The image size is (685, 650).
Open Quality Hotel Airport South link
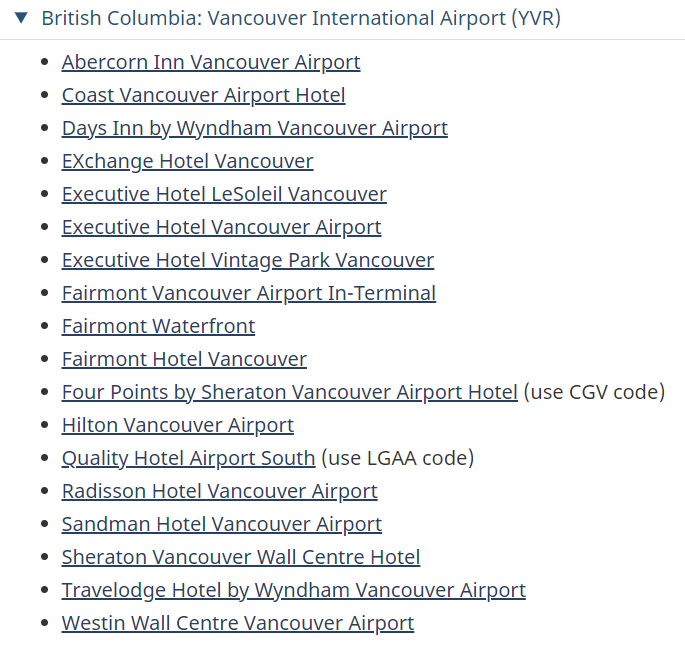[188, 458]
